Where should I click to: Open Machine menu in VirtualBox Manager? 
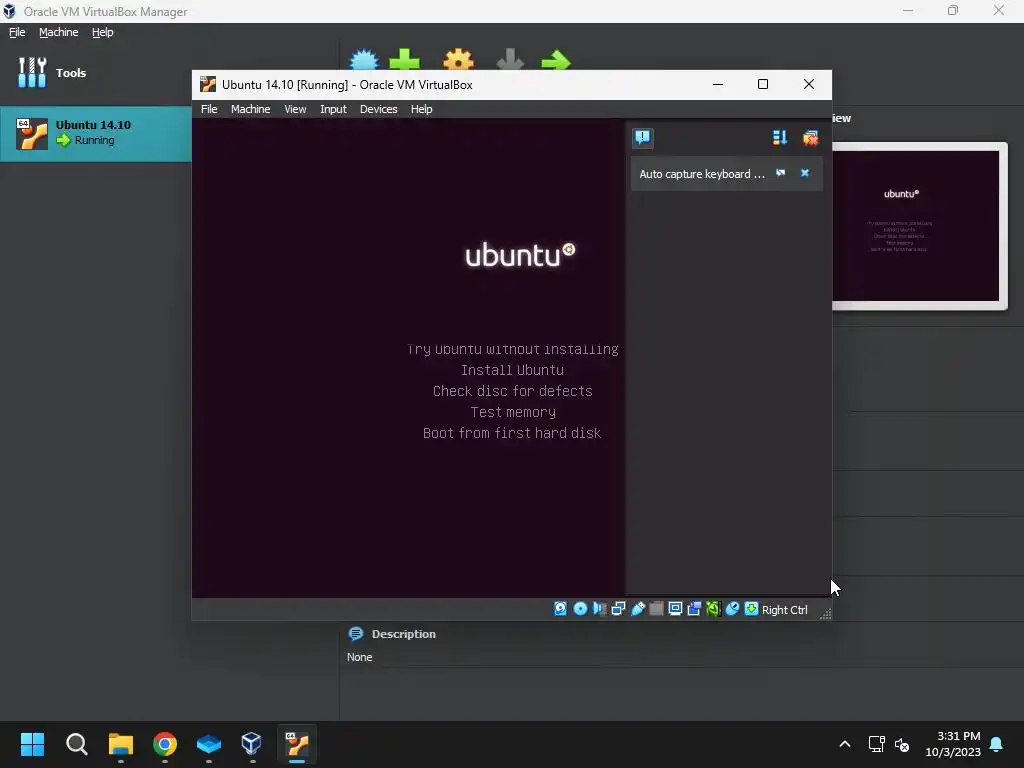[x=58, y=32]
